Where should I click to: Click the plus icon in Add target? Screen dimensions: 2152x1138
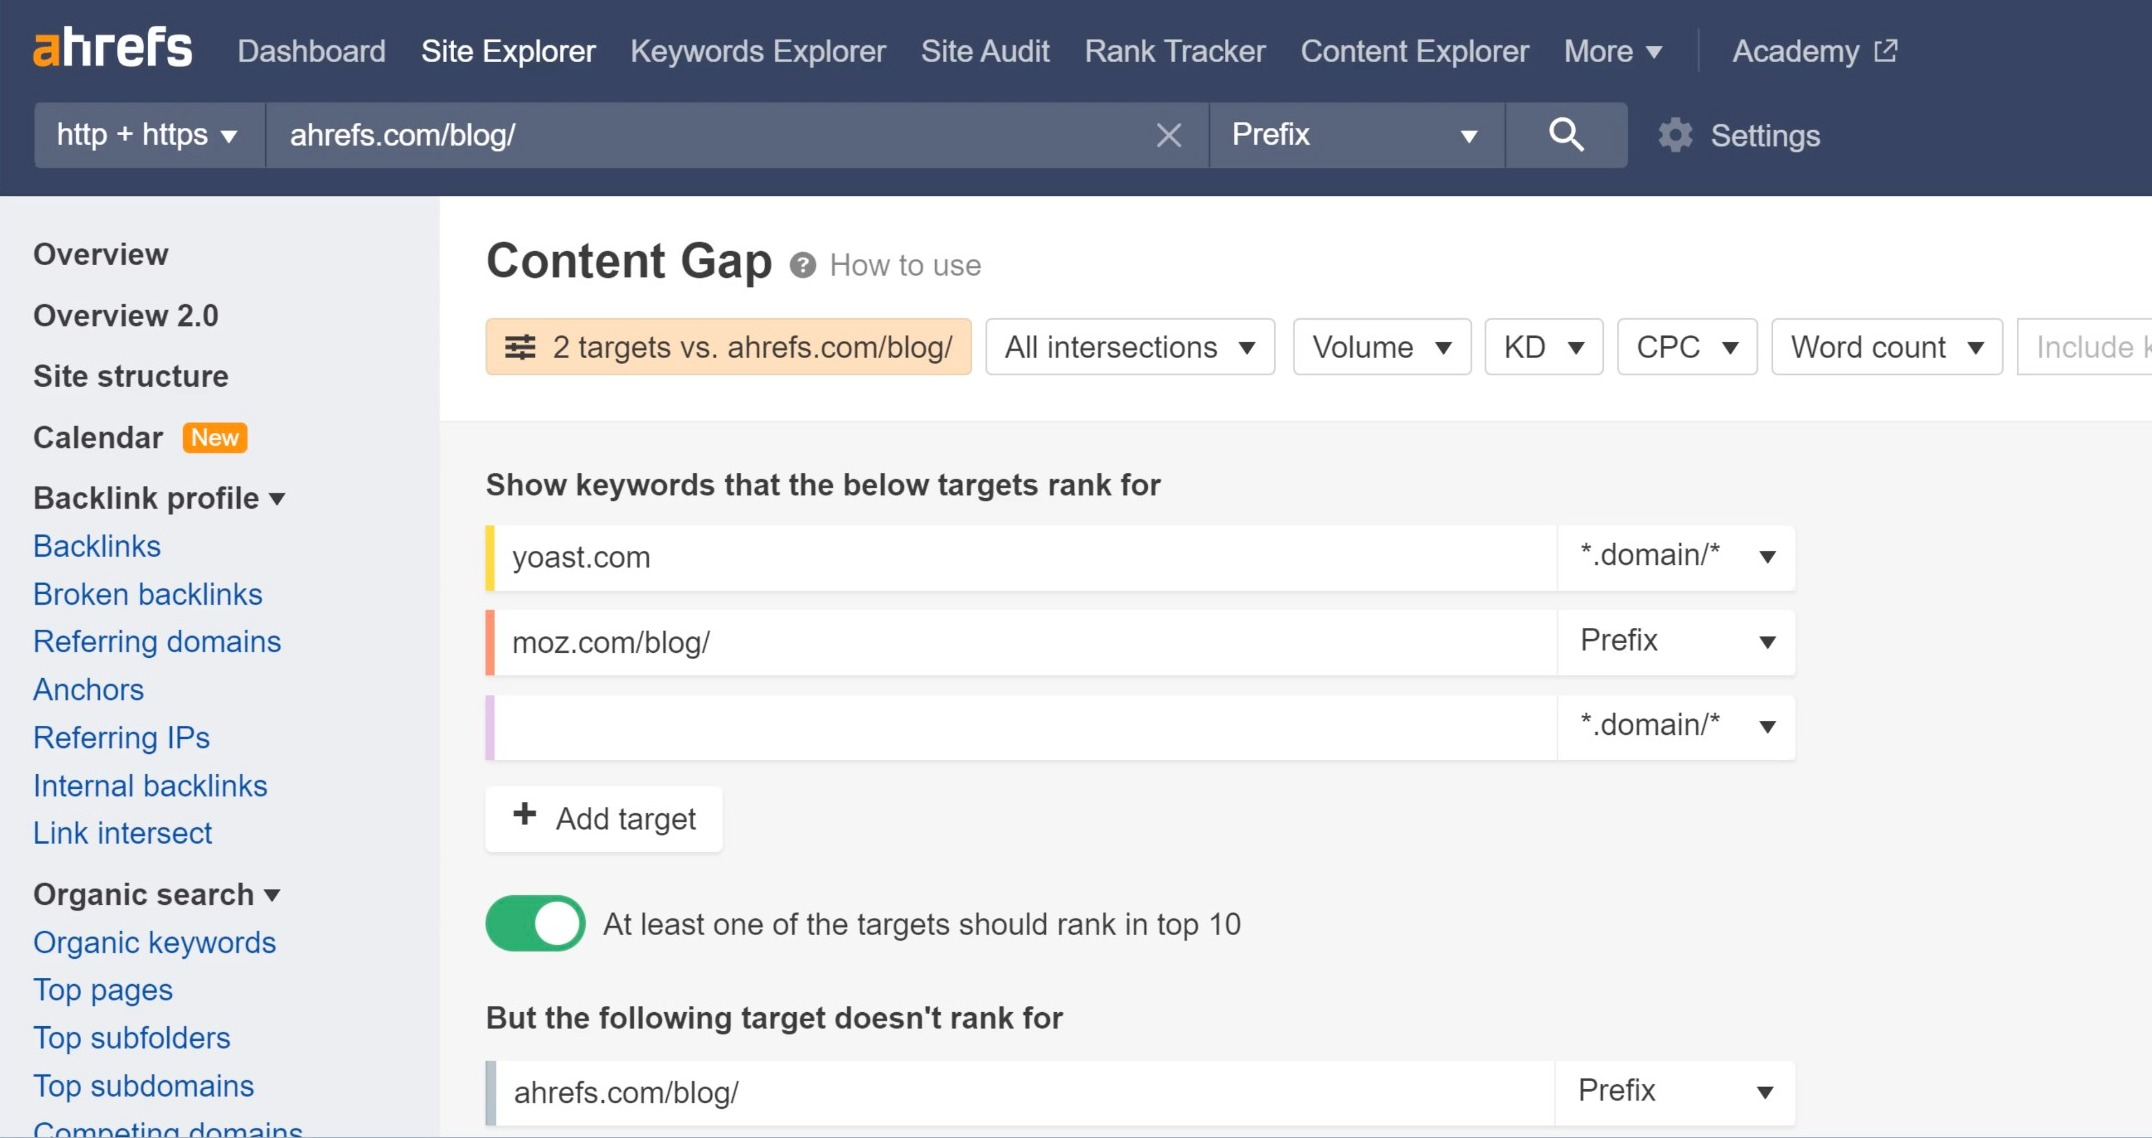coord(524,814)
